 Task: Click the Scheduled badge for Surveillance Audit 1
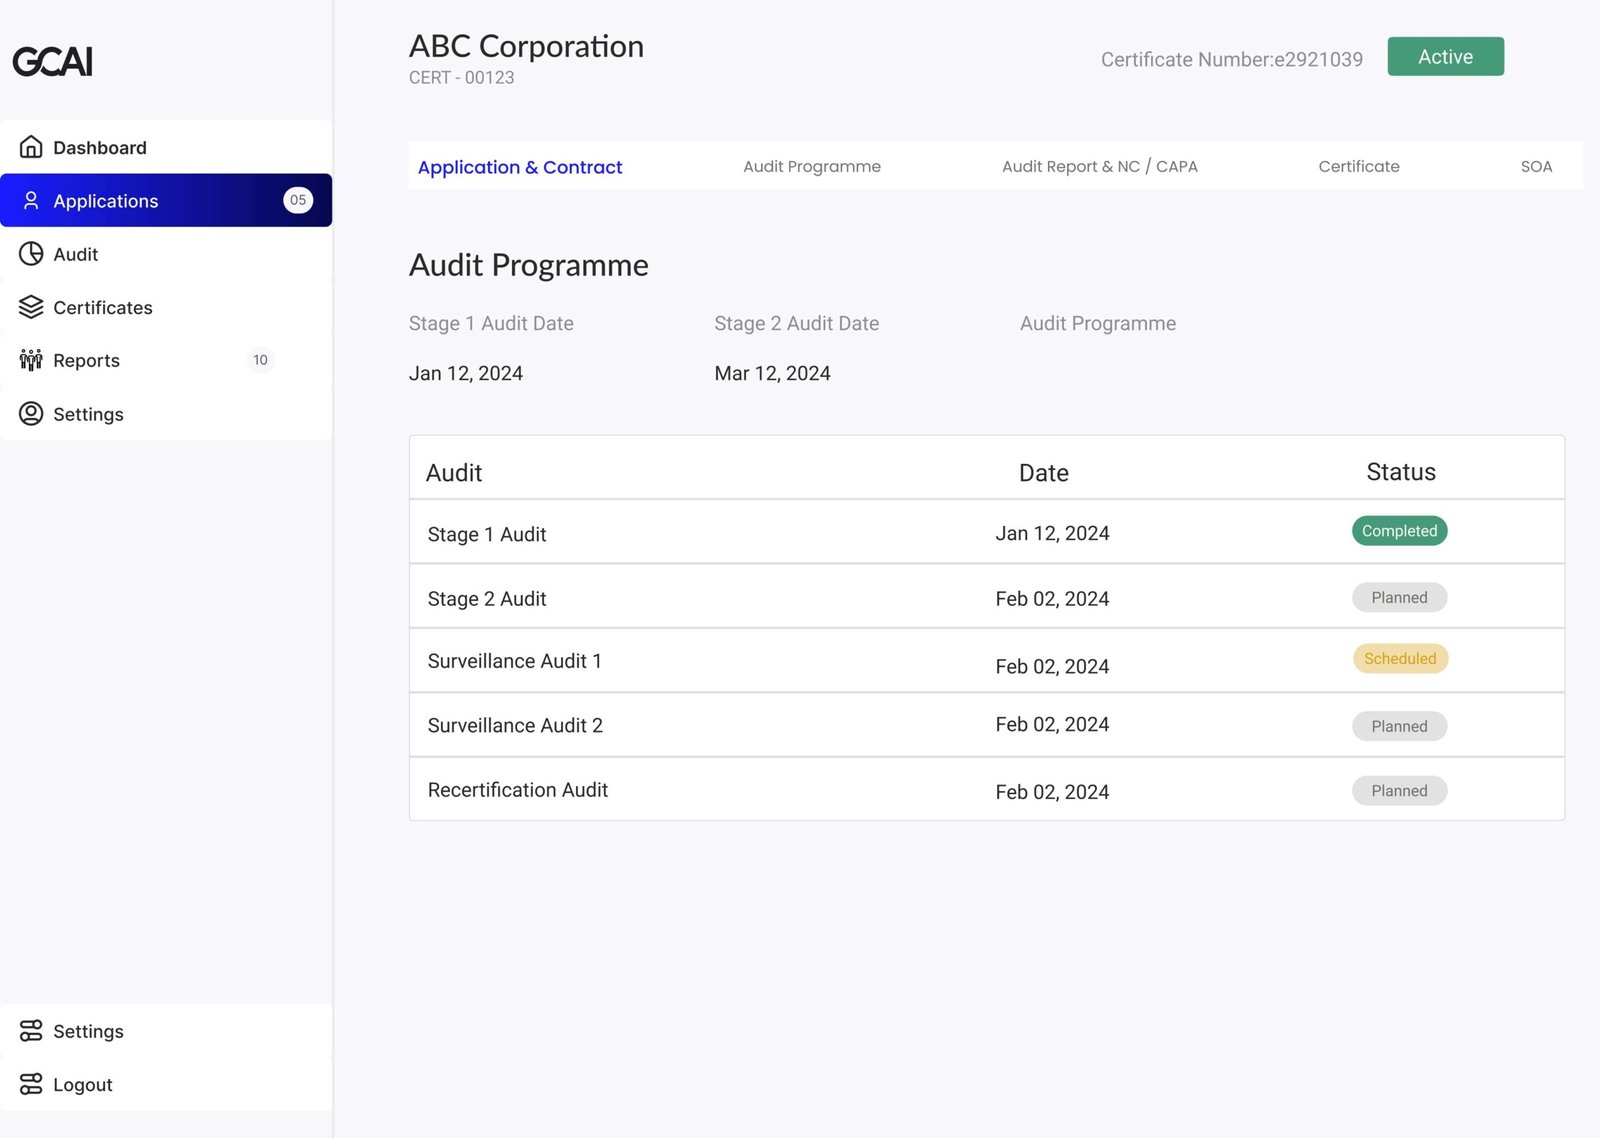tap(1400, 659)
